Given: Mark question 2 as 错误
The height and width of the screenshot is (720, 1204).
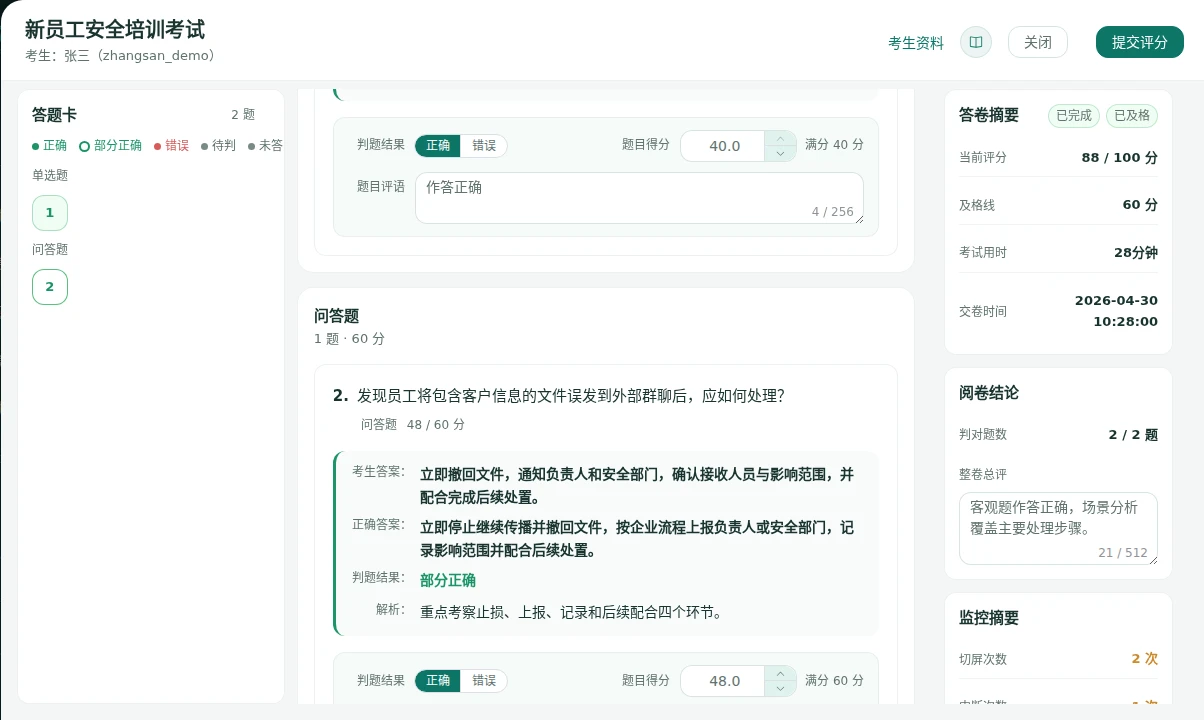Looking at the screenshot, I should click(x=484, y=681).
